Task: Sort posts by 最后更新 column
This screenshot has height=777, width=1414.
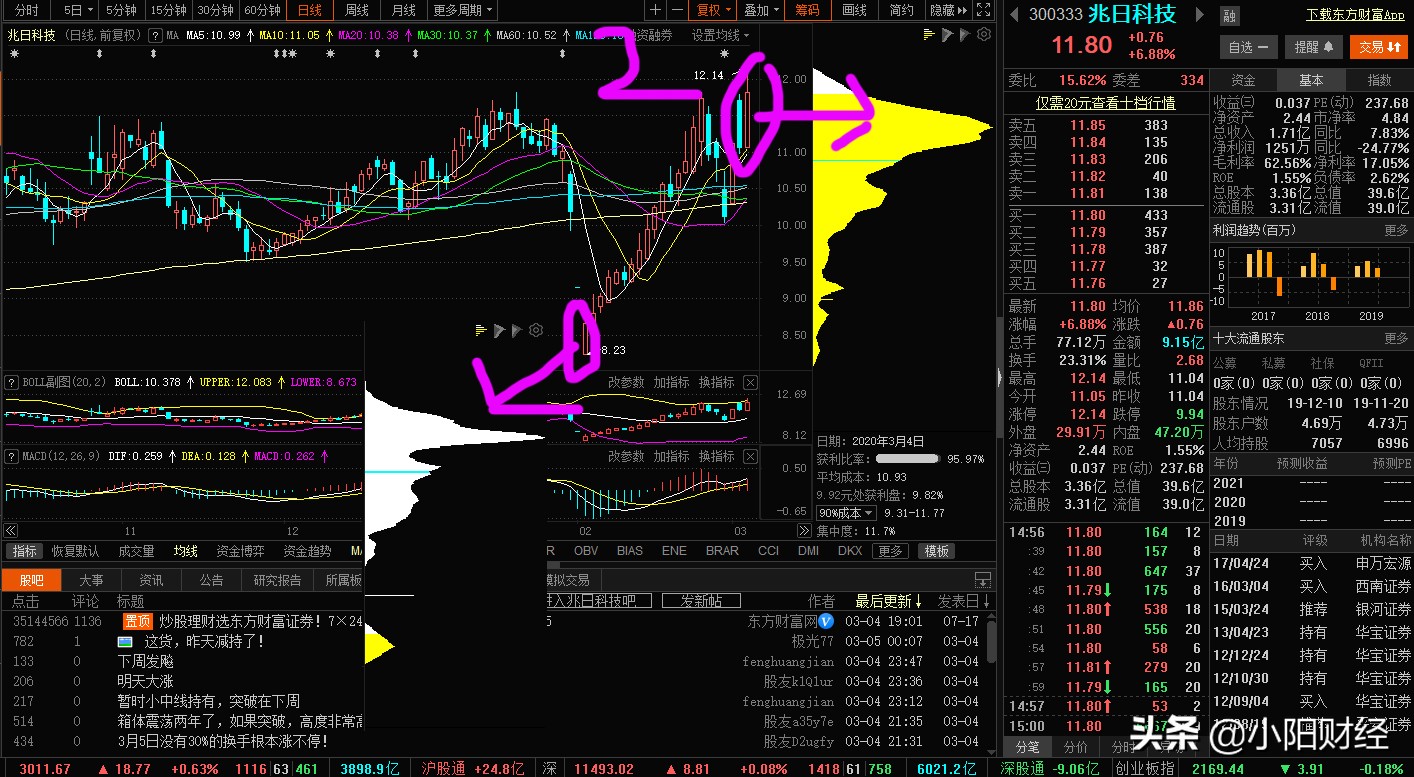Action: click(x=889, y=601)
